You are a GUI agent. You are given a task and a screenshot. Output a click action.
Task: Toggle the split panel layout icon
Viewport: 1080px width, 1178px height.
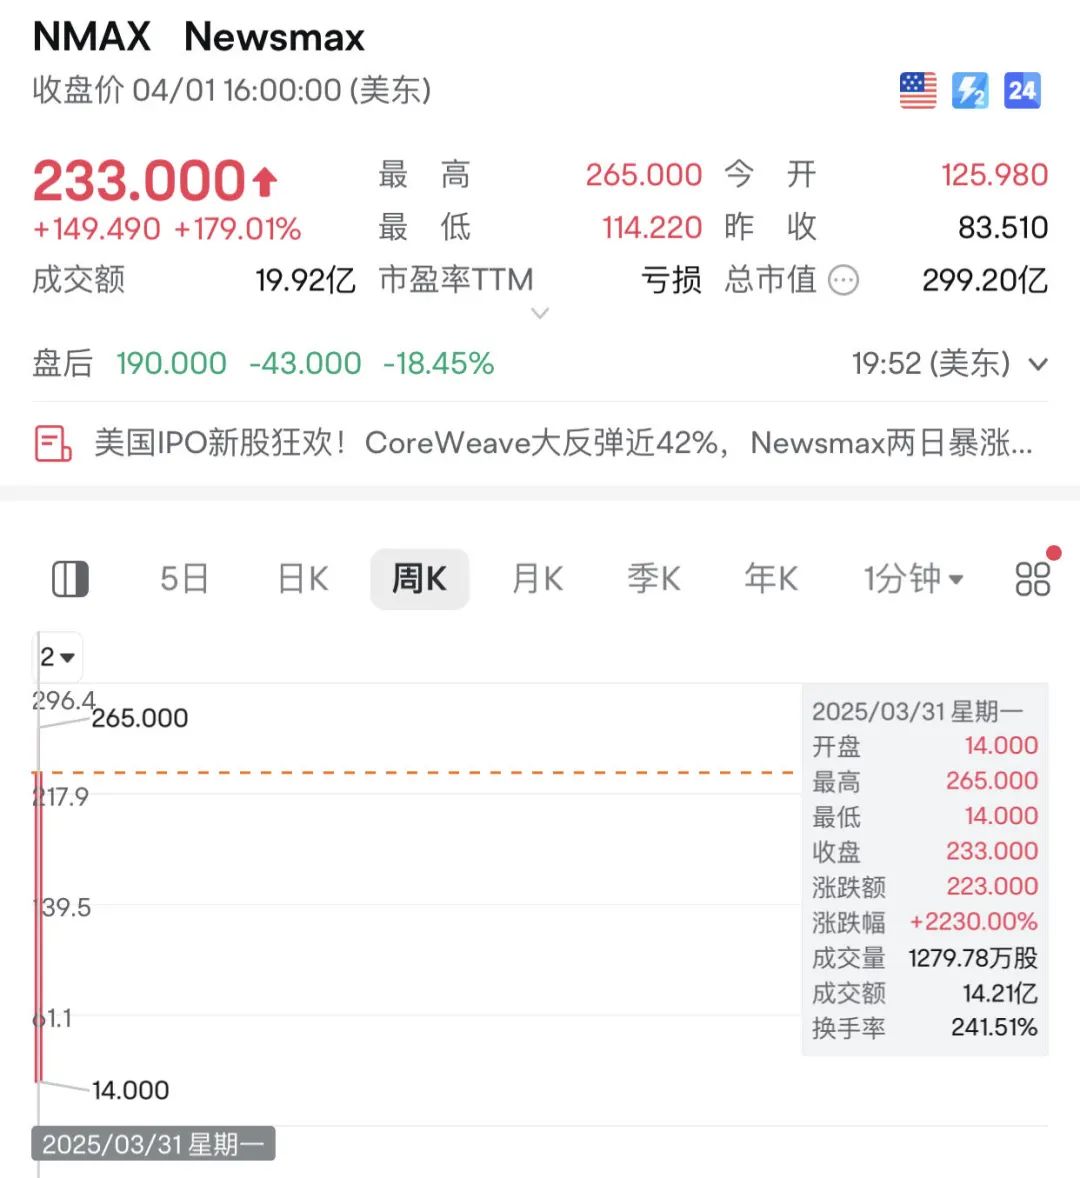(x=71, y=579)
